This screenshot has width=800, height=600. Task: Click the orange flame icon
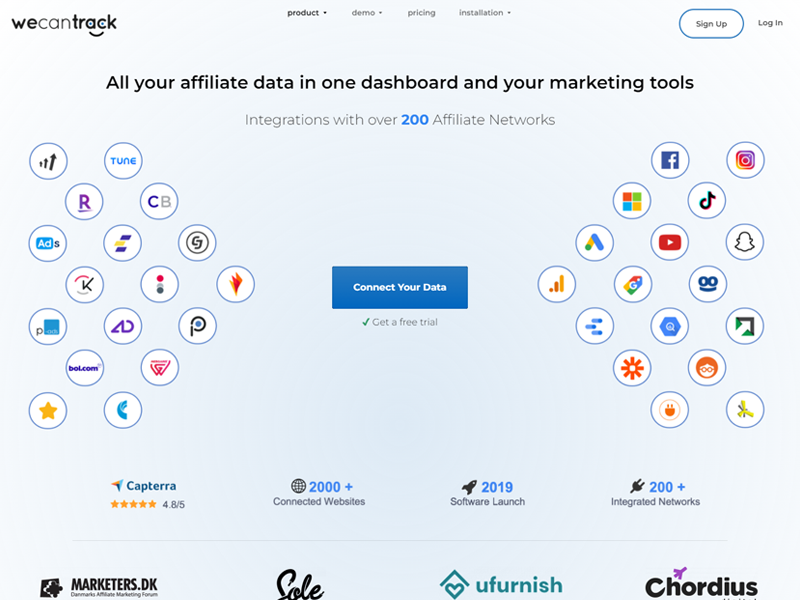235,284
